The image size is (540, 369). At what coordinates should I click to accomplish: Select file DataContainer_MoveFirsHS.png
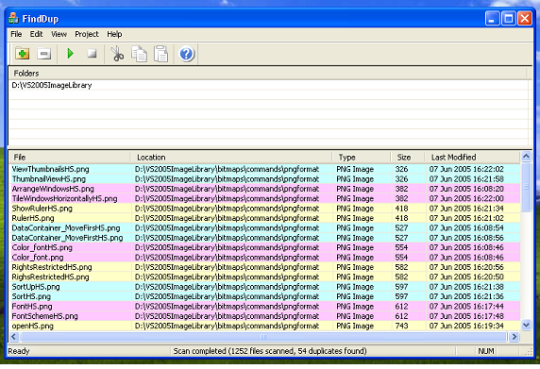pos(66,228)
